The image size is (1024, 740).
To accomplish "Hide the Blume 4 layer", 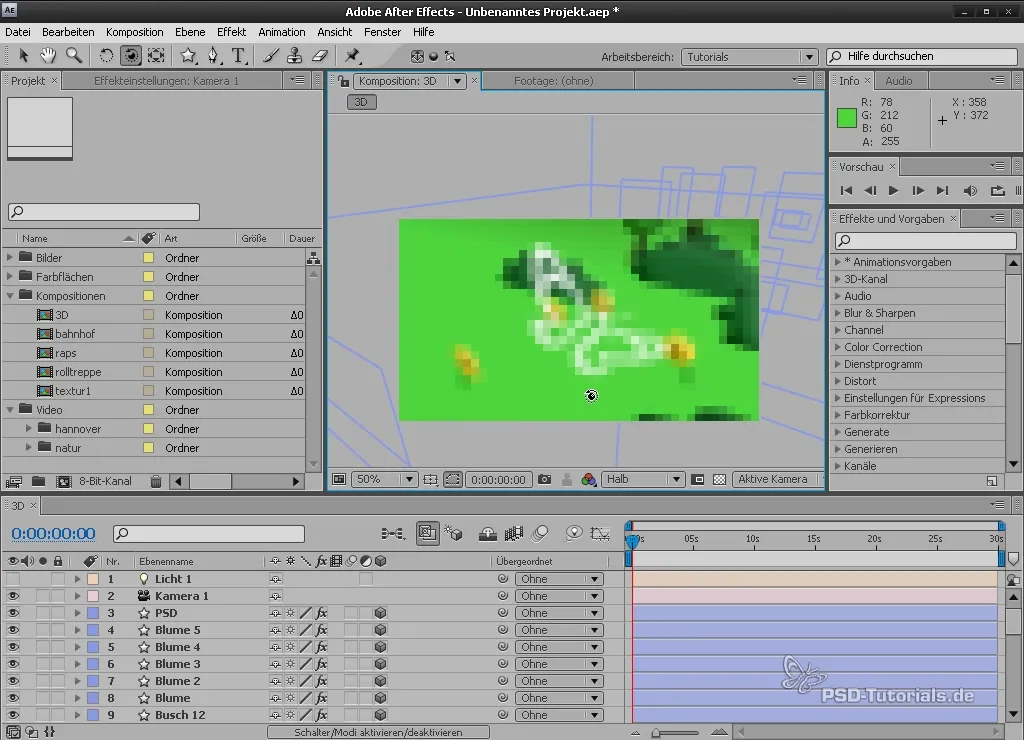I will coord(12,647).
